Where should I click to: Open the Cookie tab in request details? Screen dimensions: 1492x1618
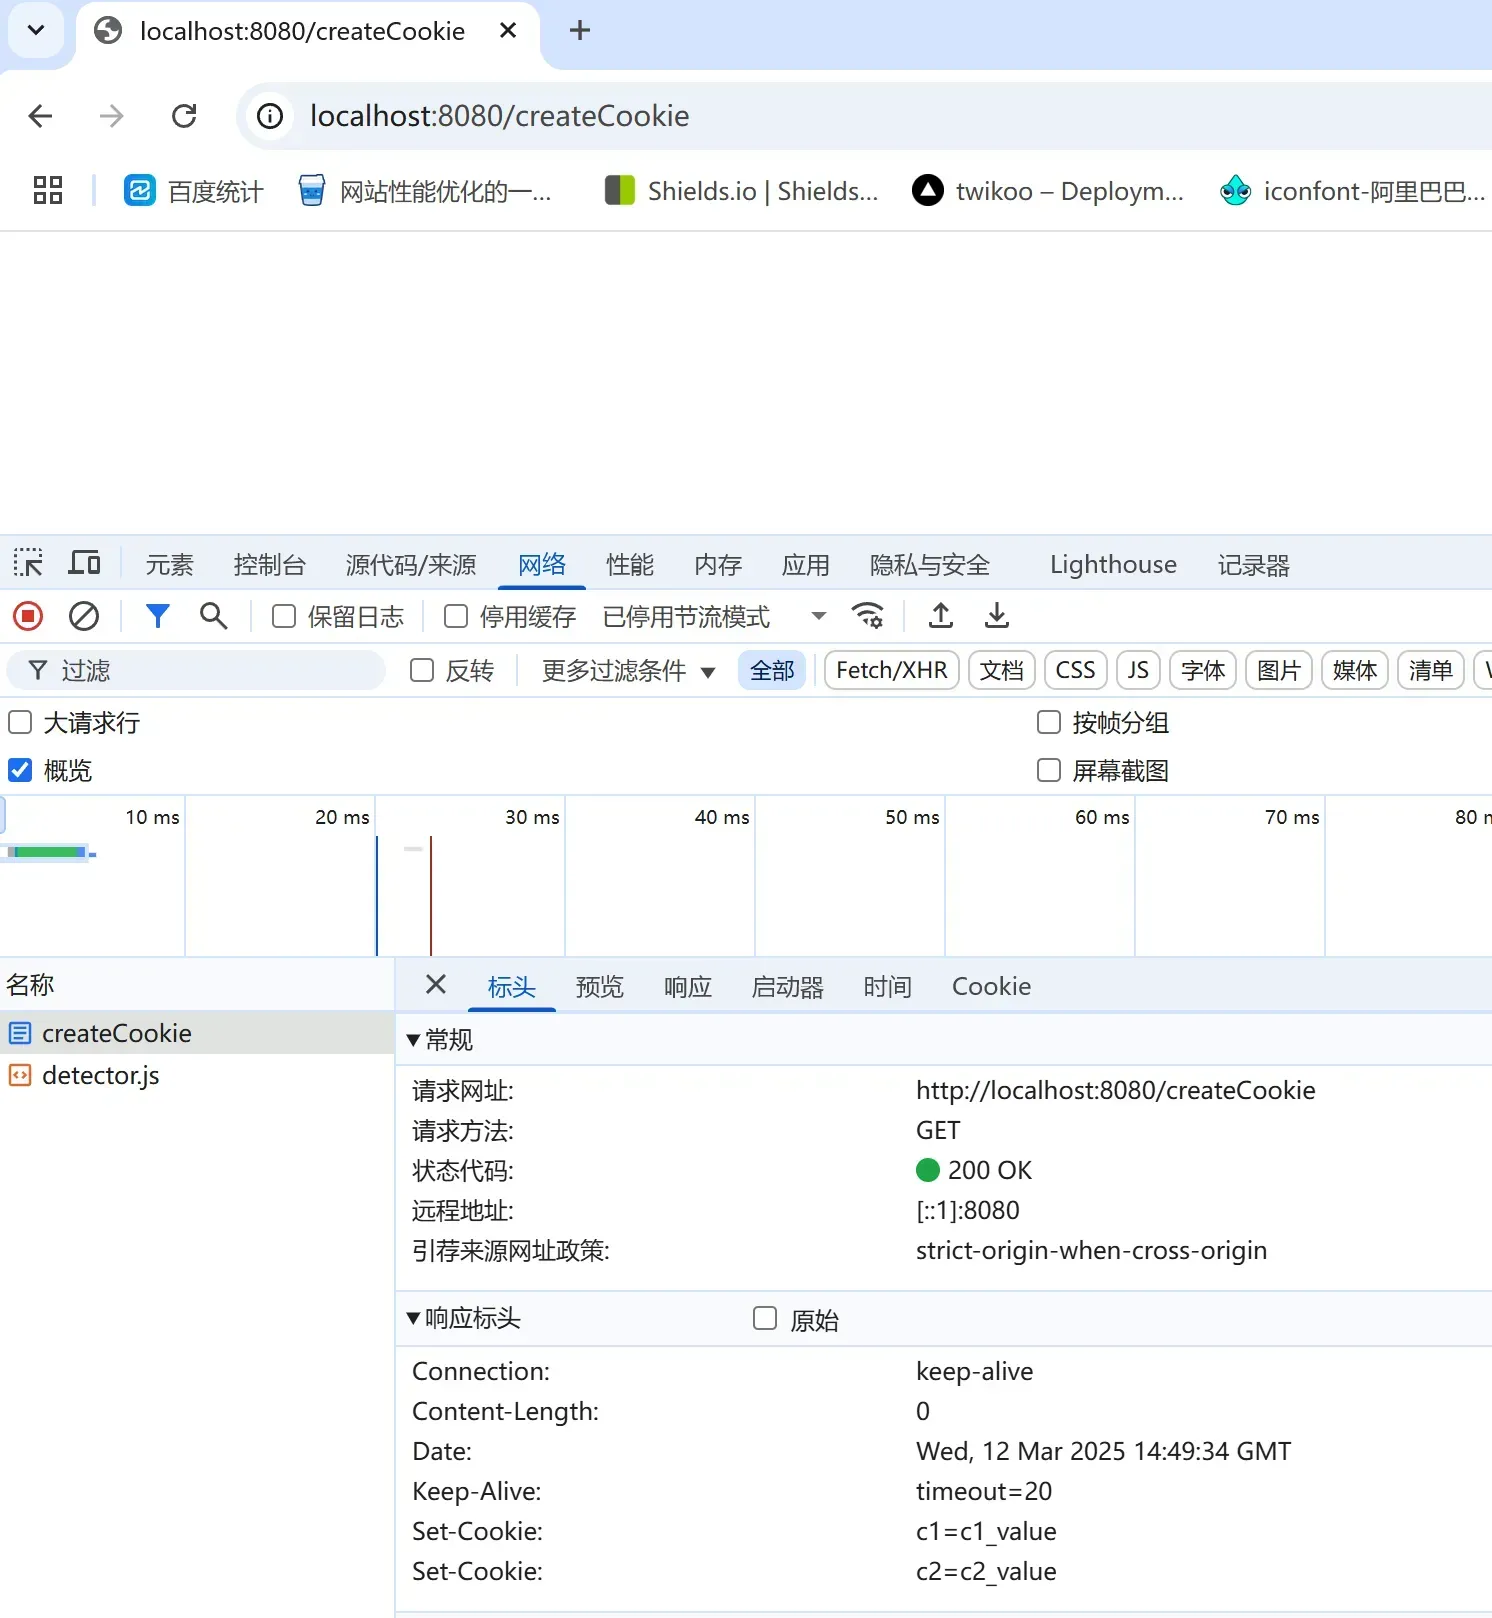pos(990,987)
